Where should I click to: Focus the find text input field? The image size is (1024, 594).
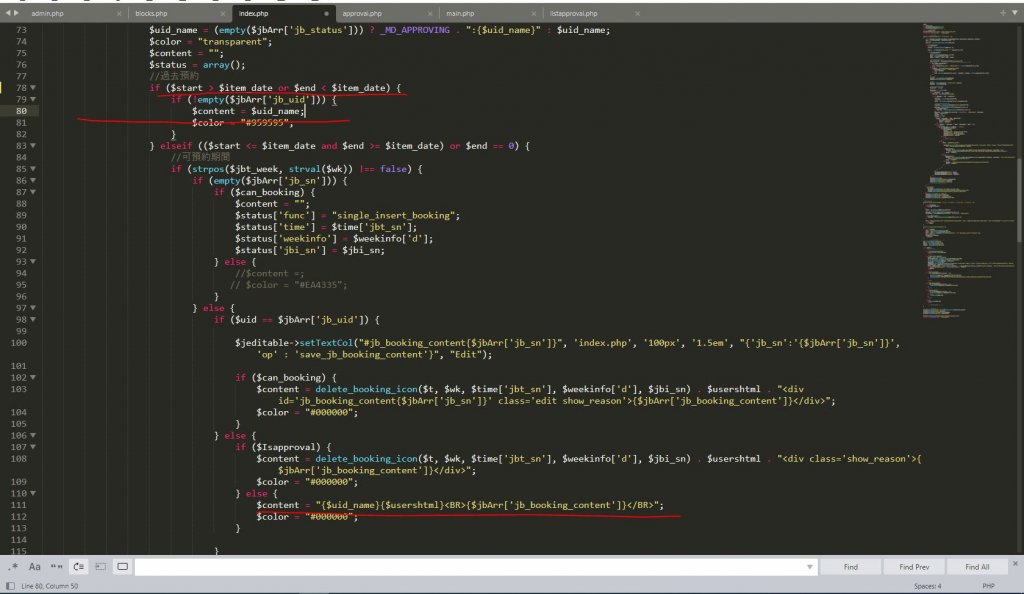point(475,567)
